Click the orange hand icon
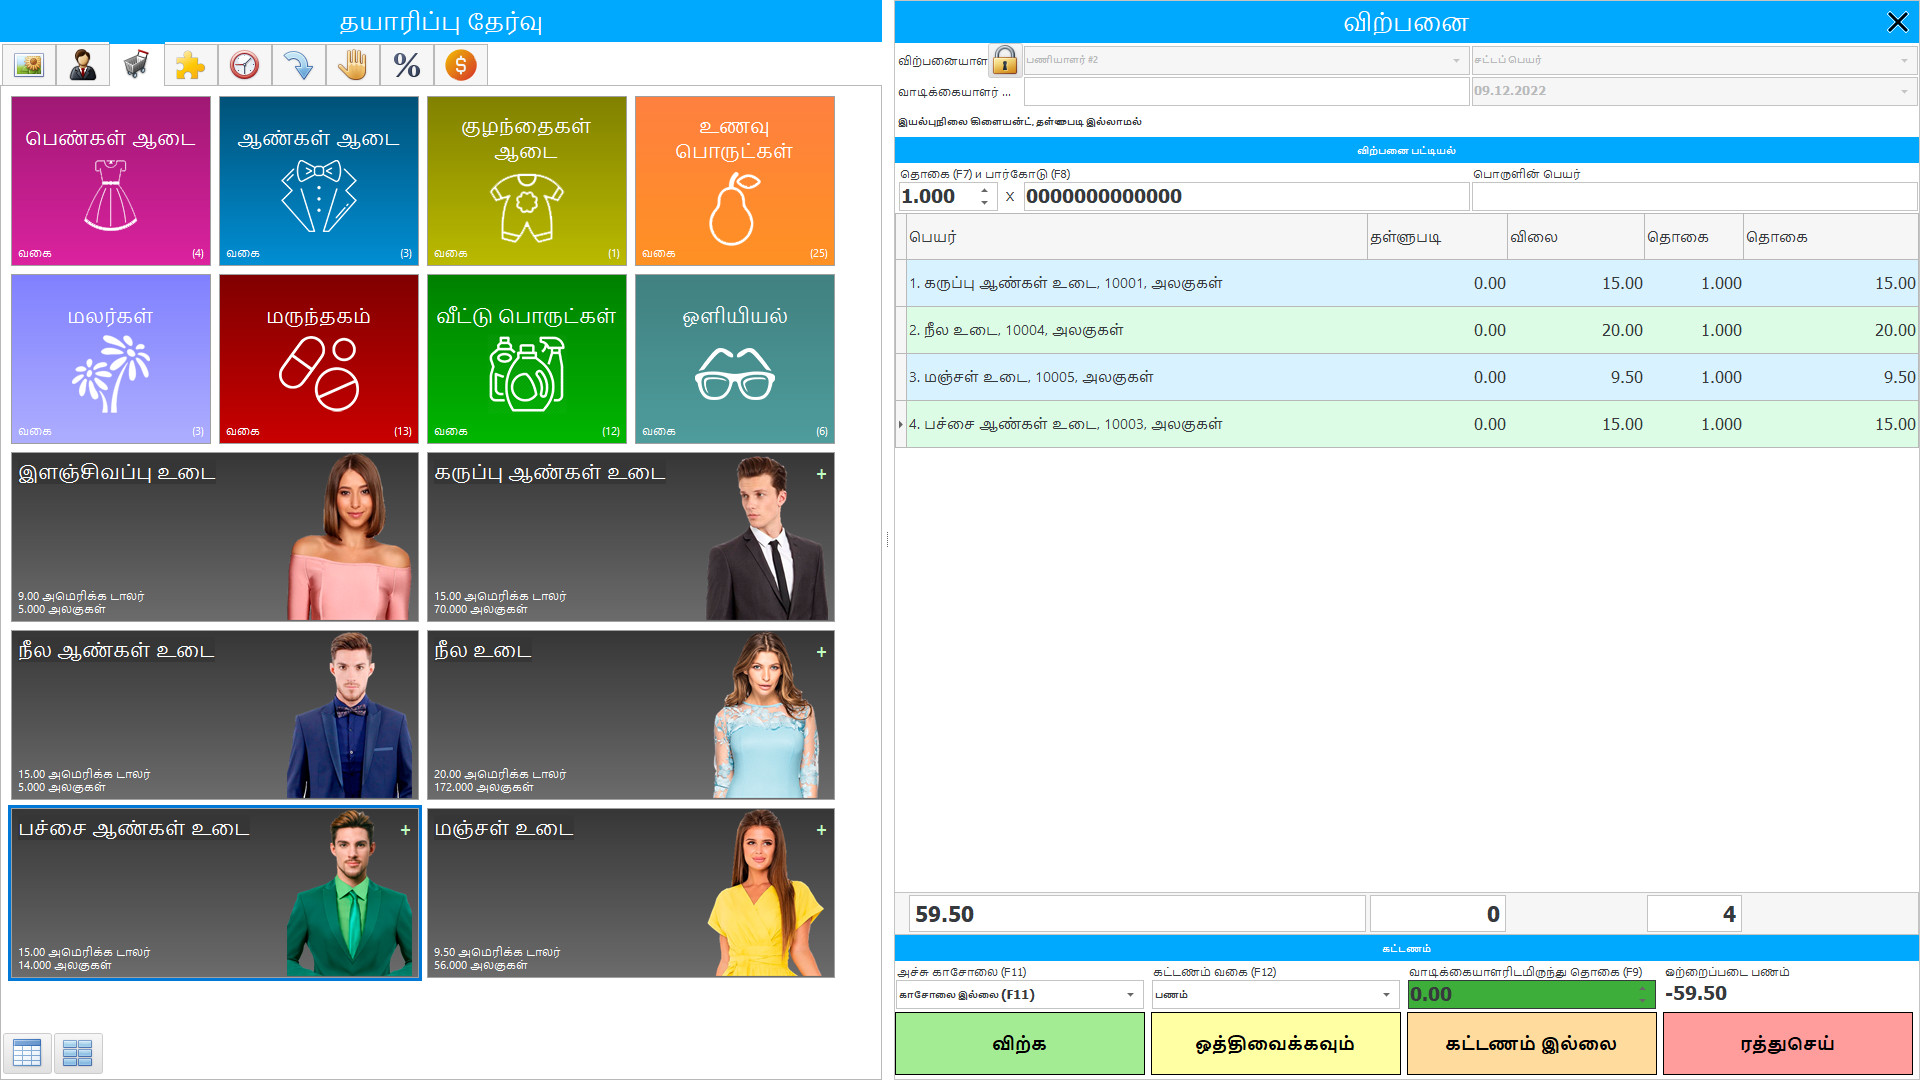Viewport: 1920px width, 1080px height. tap(352, 66)
